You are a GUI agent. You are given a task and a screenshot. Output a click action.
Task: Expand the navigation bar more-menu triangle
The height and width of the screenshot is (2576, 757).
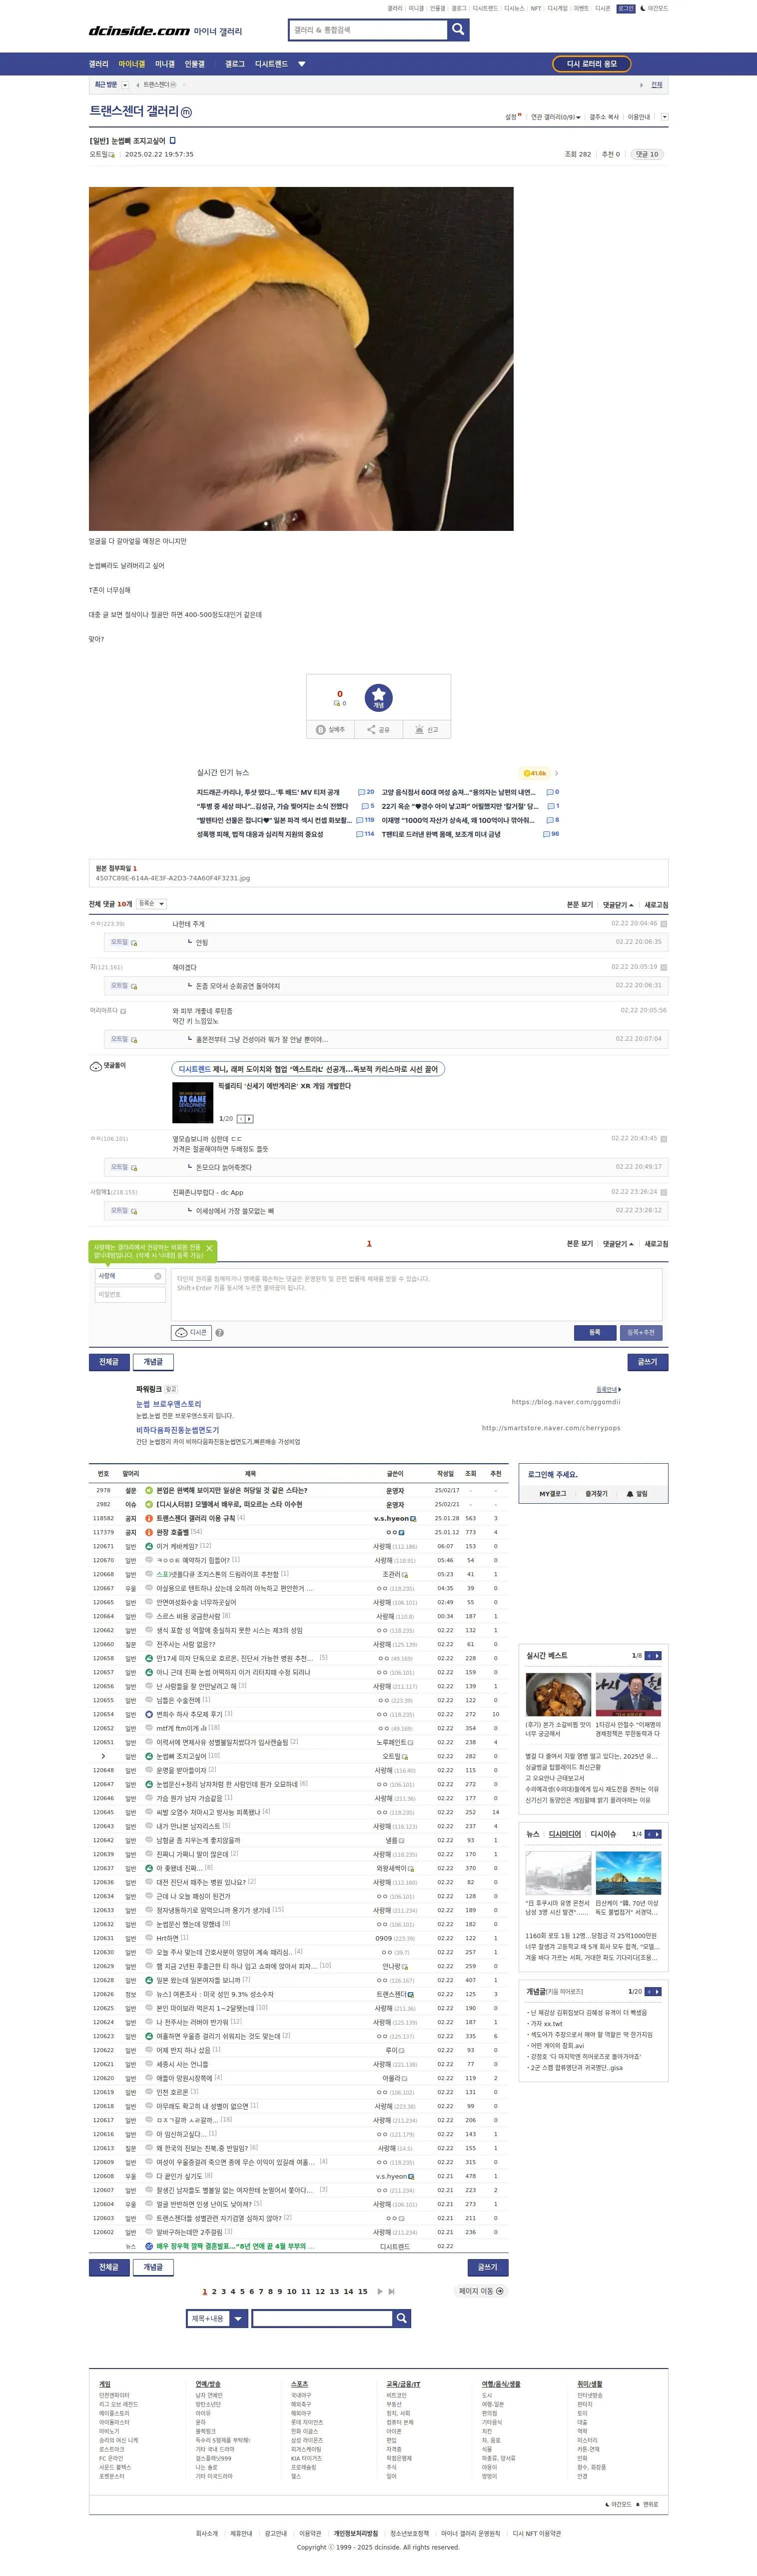tap(302, 64)
